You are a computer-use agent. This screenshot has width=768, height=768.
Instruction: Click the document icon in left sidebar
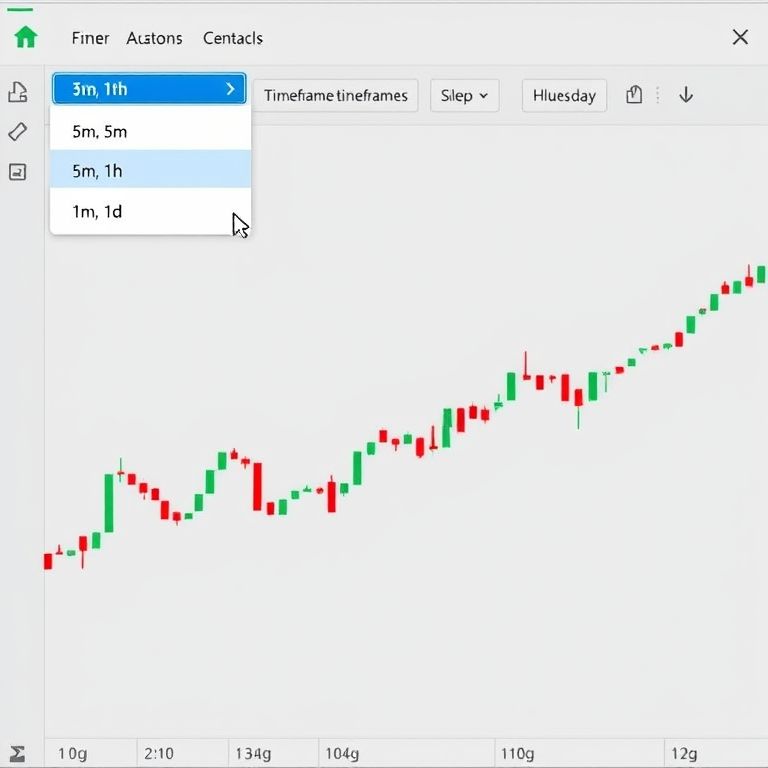[17, 93]
